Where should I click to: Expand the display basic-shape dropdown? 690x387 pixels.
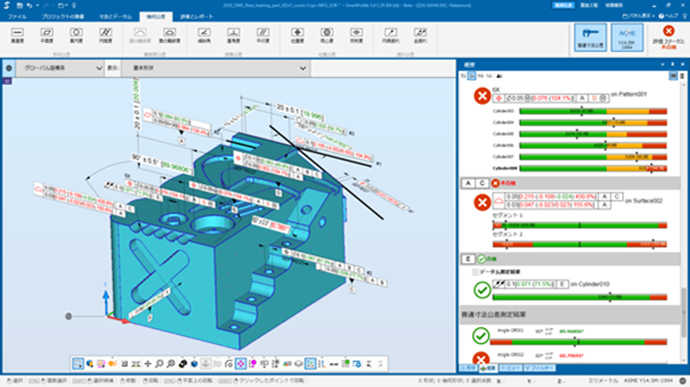[x=216, y=68]
